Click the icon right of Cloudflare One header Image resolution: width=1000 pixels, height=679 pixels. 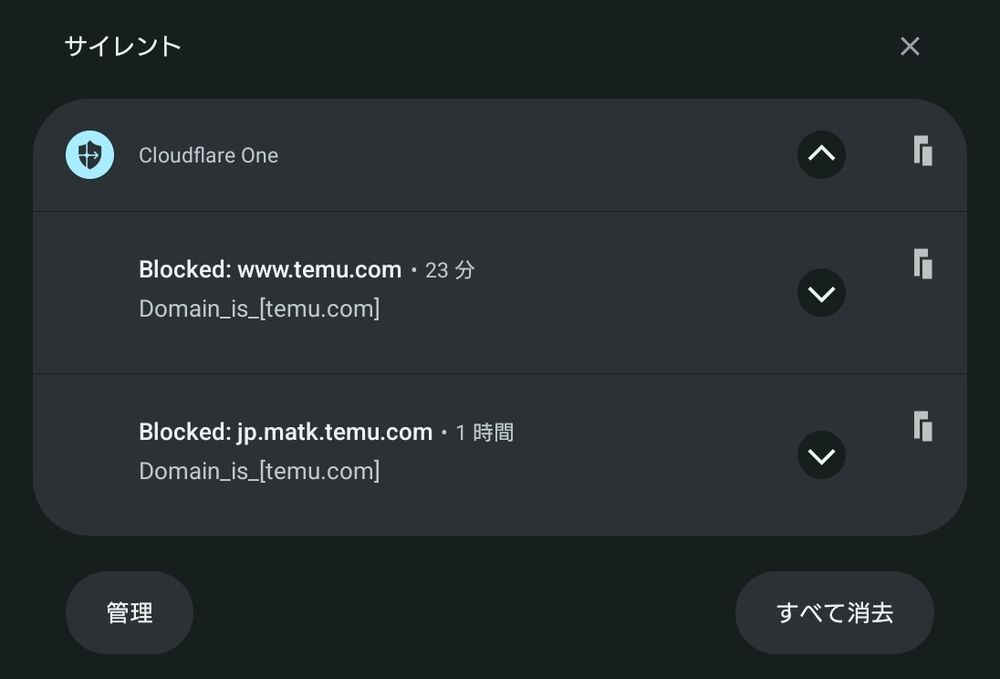click(923, 152)
